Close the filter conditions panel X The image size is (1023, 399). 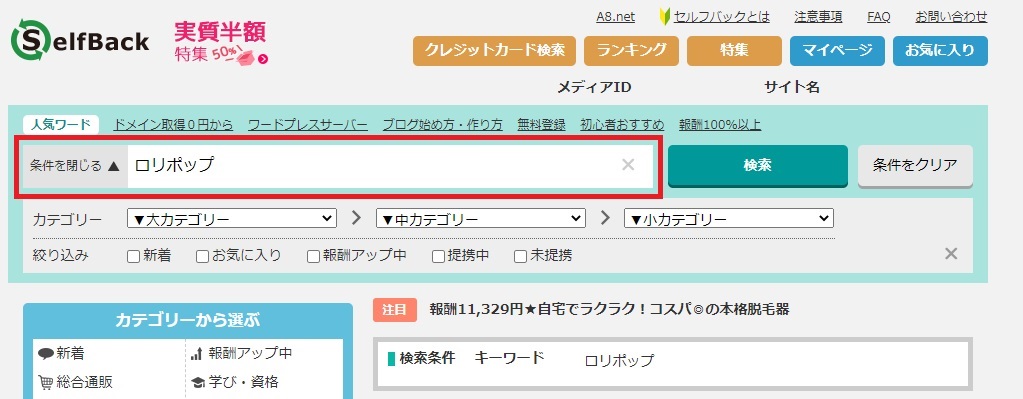[951, 254]
